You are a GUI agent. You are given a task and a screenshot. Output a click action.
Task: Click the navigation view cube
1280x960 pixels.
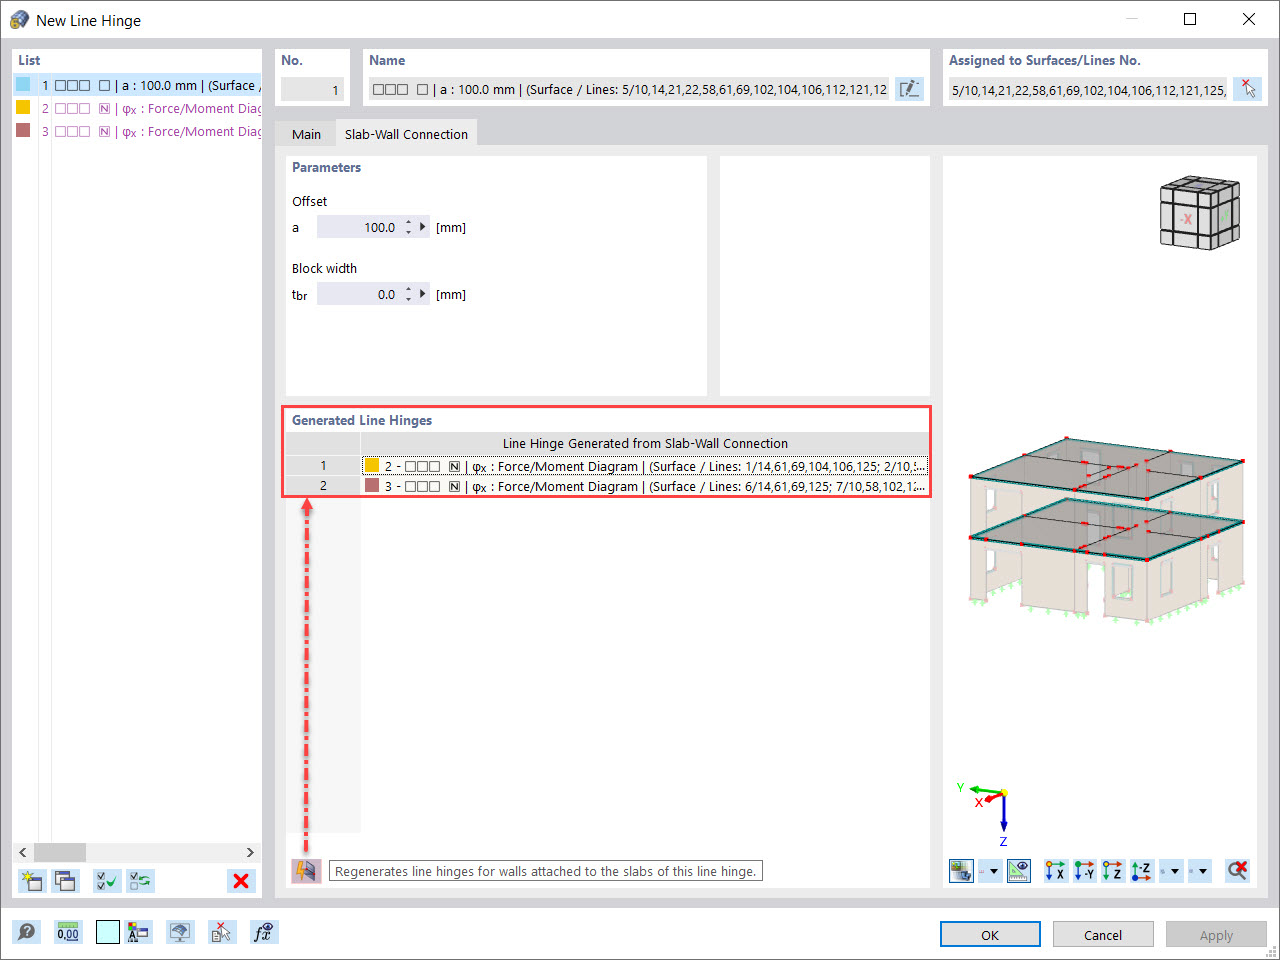1199,213
